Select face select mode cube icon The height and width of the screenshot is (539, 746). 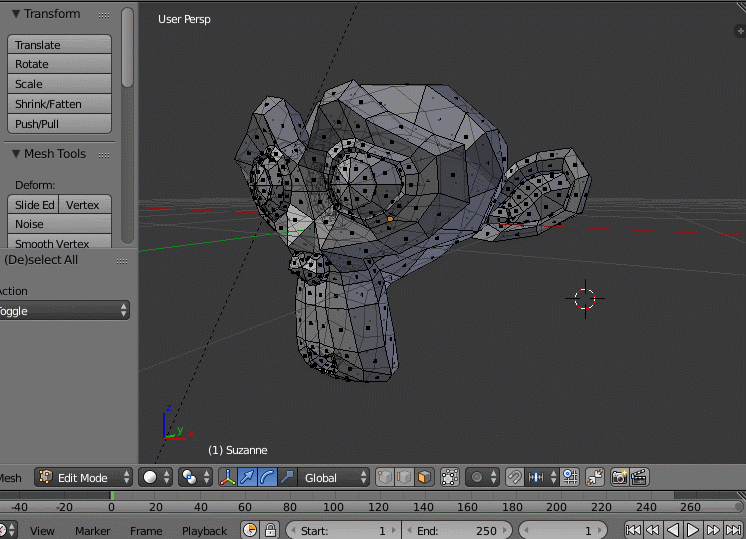tap(424, 477)
